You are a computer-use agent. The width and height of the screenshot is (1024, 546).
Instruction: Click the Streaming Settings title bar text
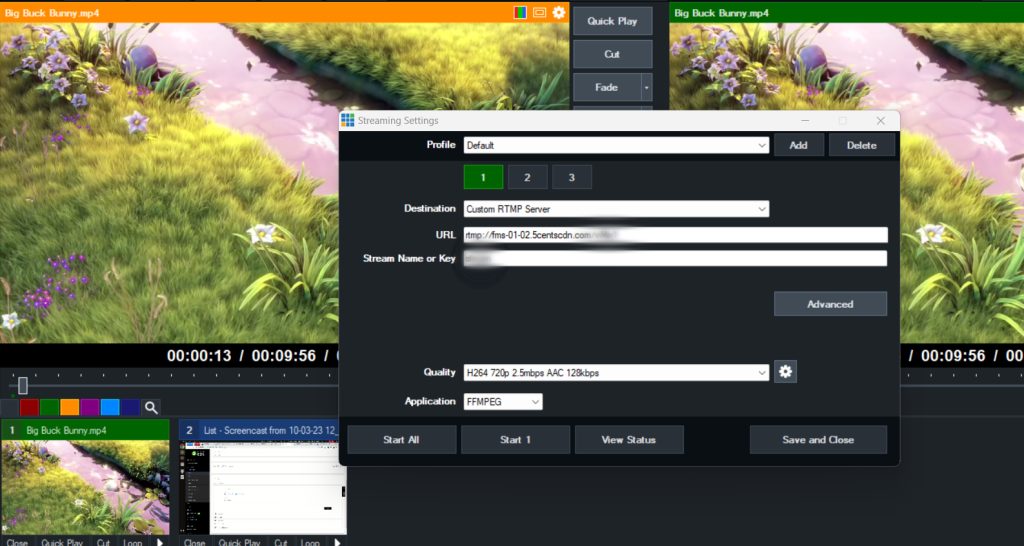[x=398, y=121]
